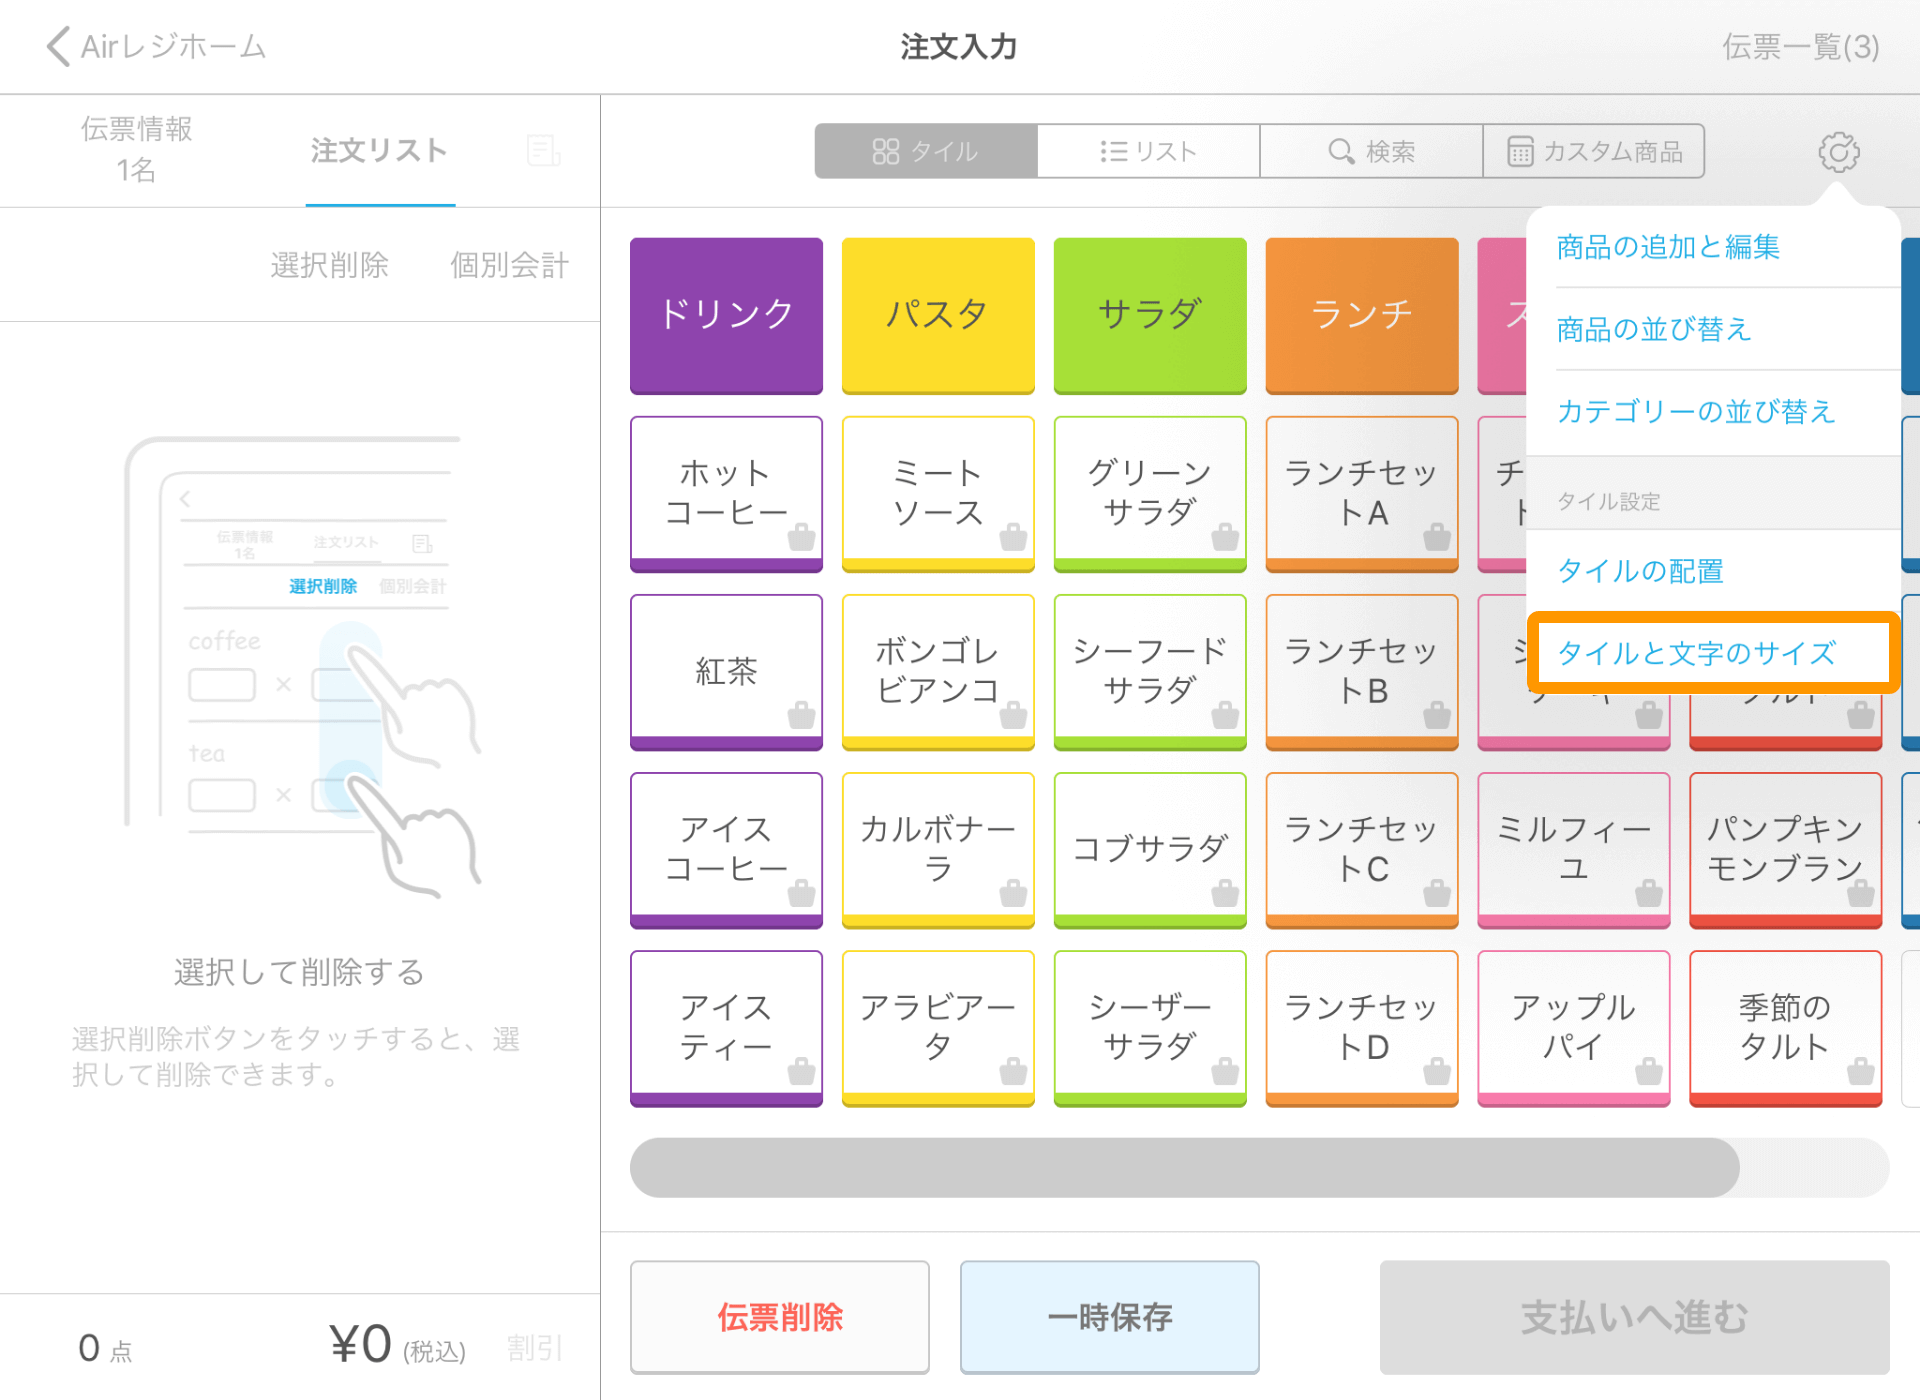Switch to リスト view tab
Image resolution: width=1920 pixels, height=1400 pixels.
(x=1148, y=151)
